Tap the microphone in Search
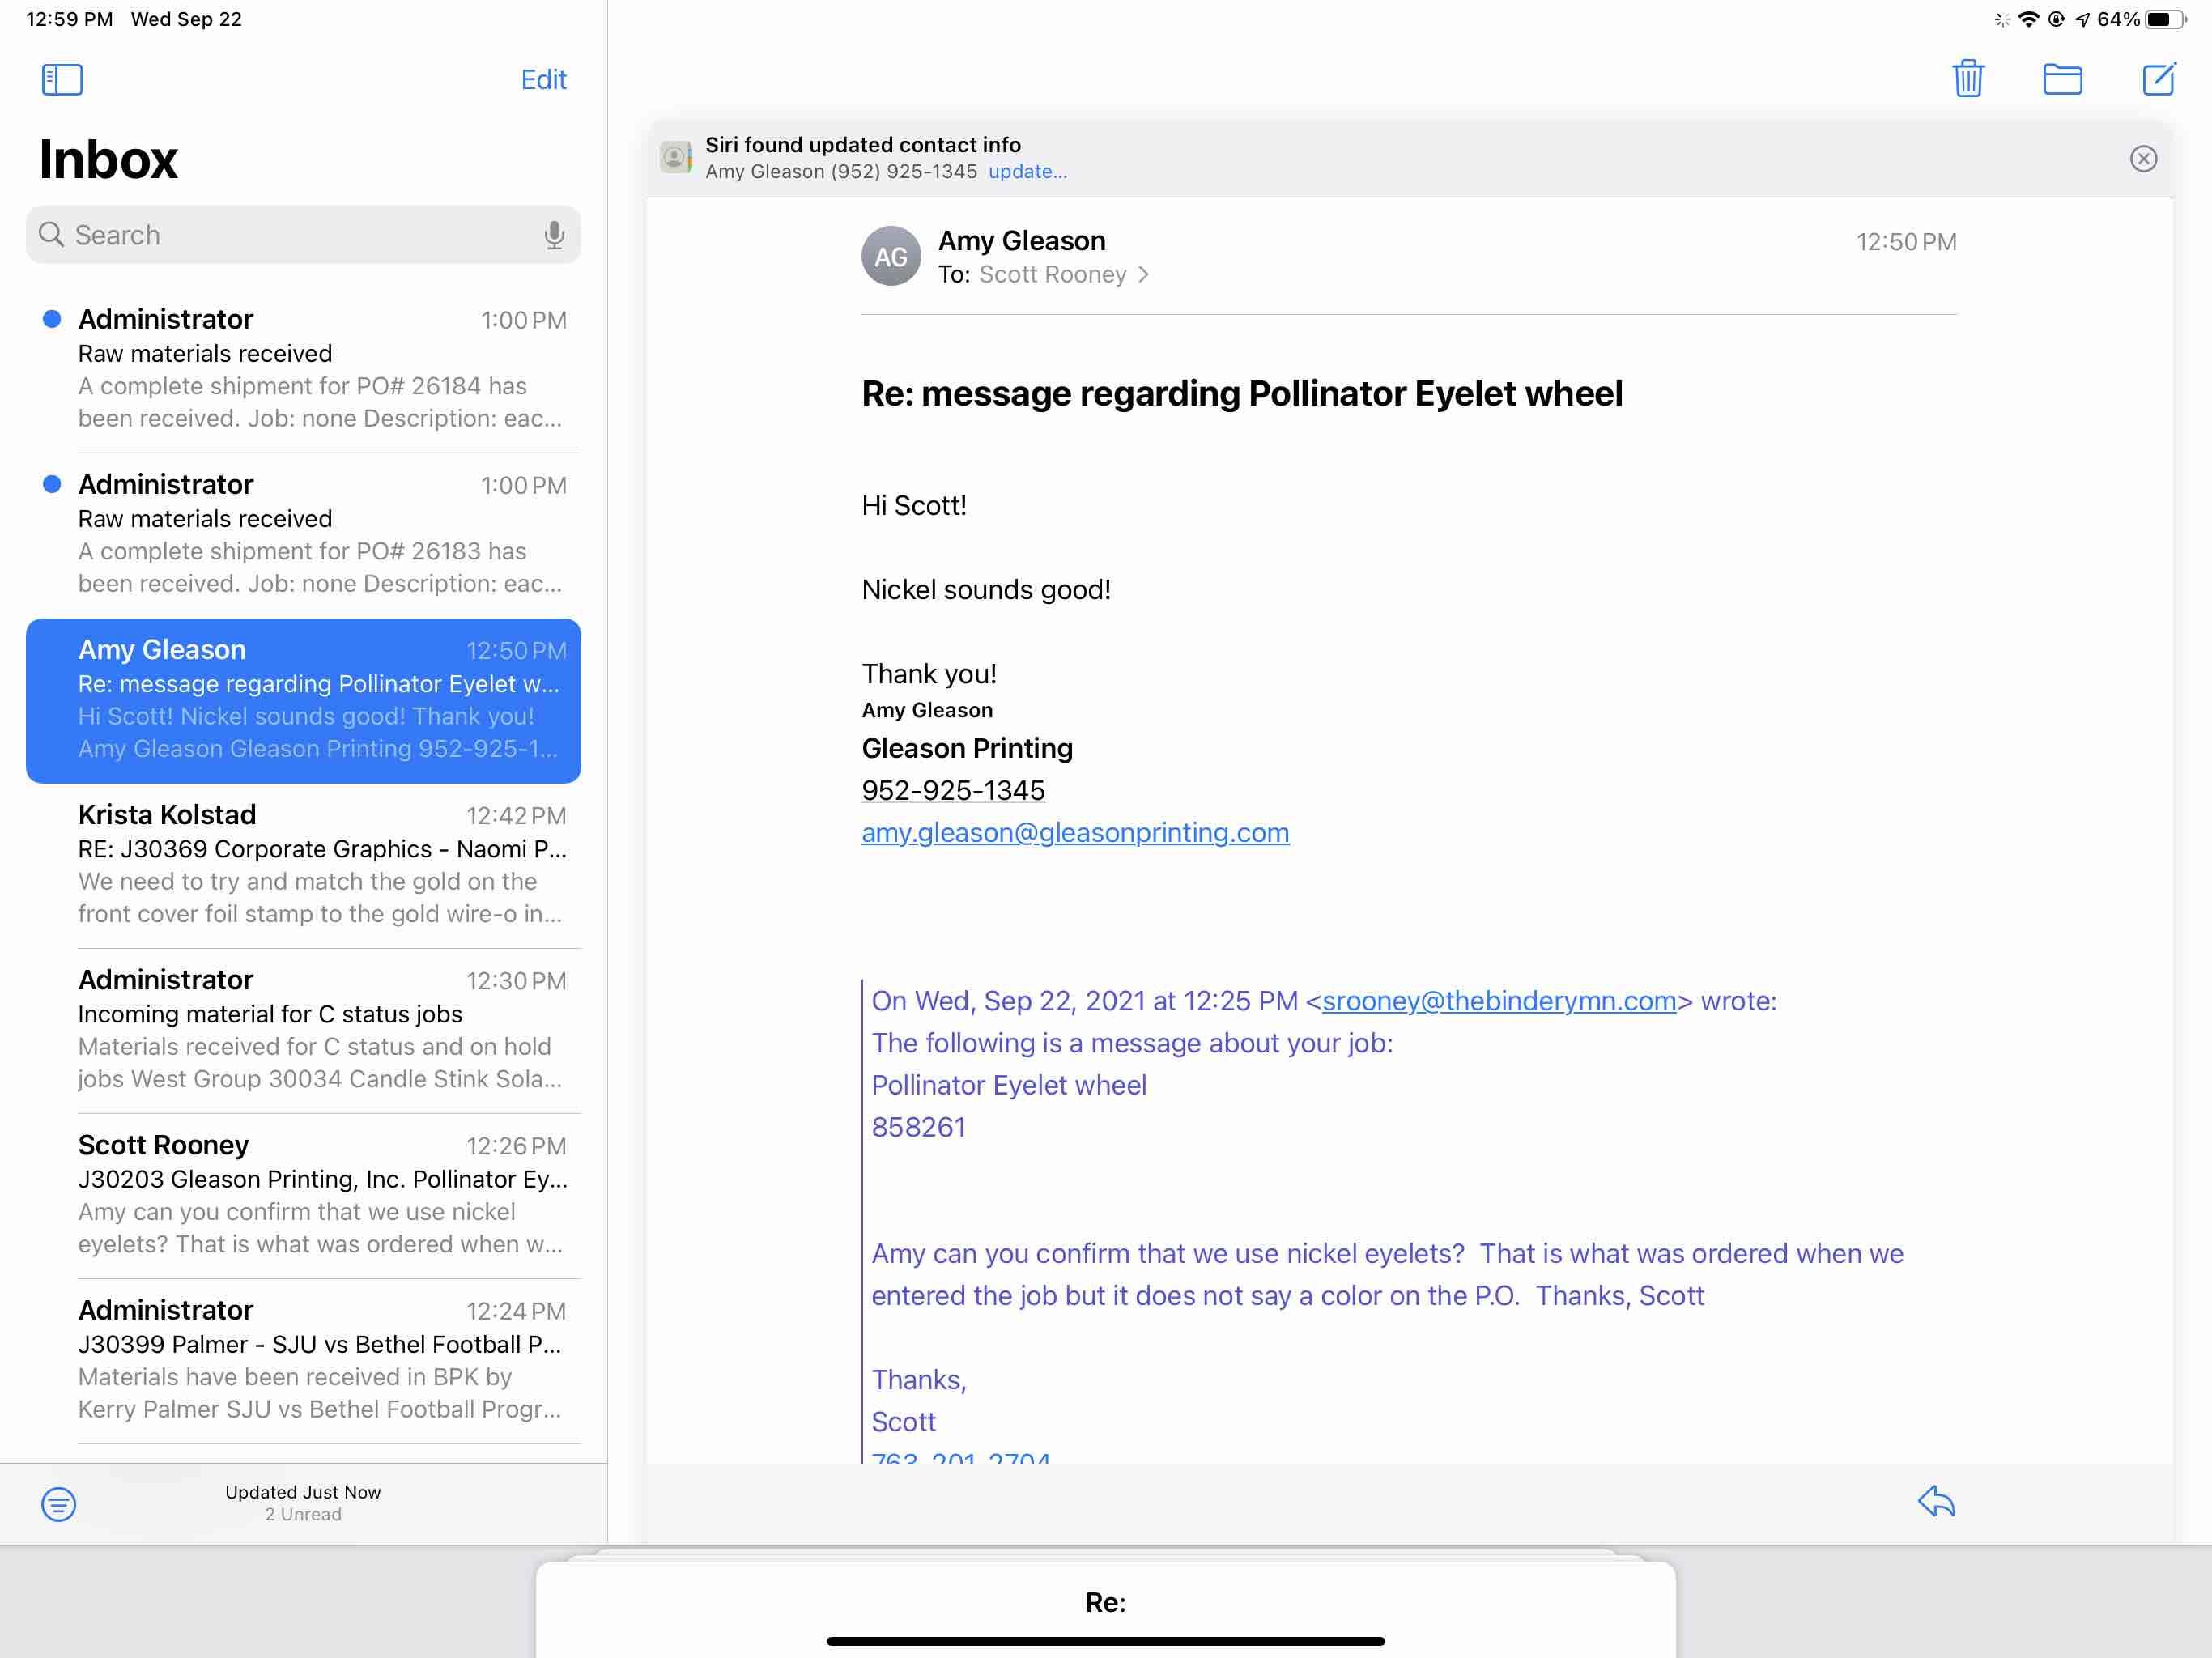This screenshot has height=1658, width=2212. point(553,235)
